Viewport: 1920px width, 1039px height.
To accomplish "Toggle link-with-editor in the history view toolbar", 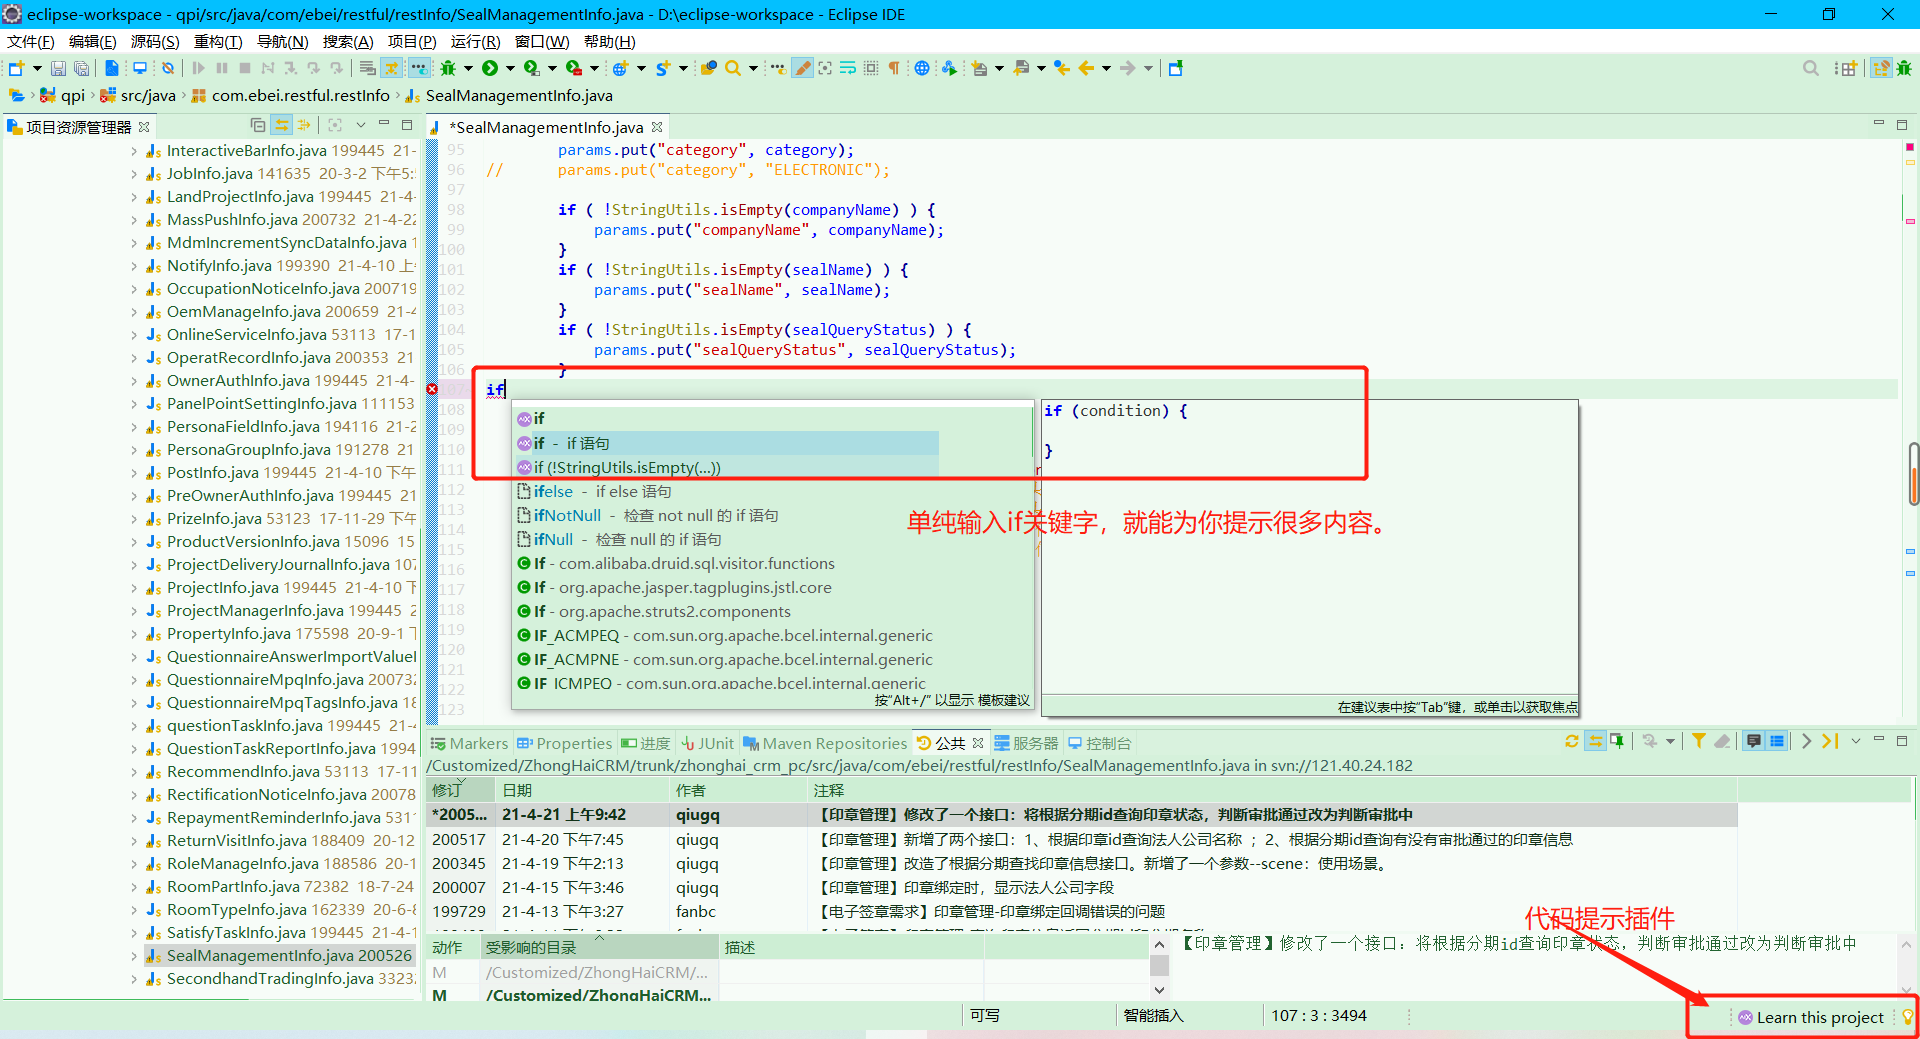I will coord(1595,742).
